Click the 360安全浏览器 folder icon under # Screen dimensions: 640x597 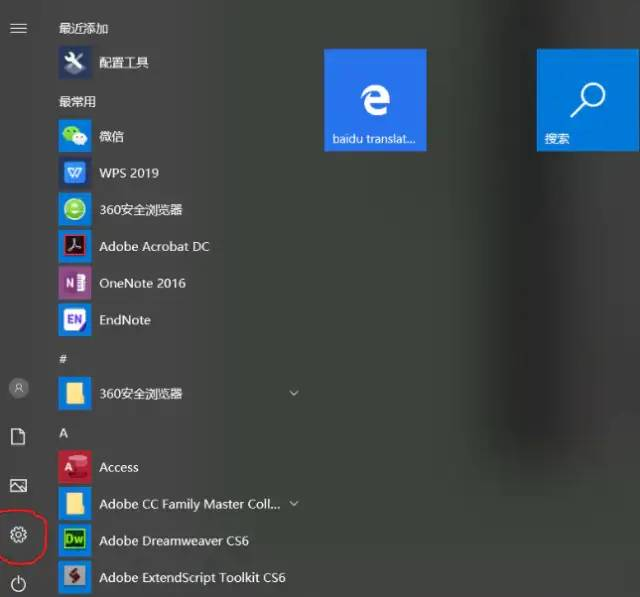point(75,393)
